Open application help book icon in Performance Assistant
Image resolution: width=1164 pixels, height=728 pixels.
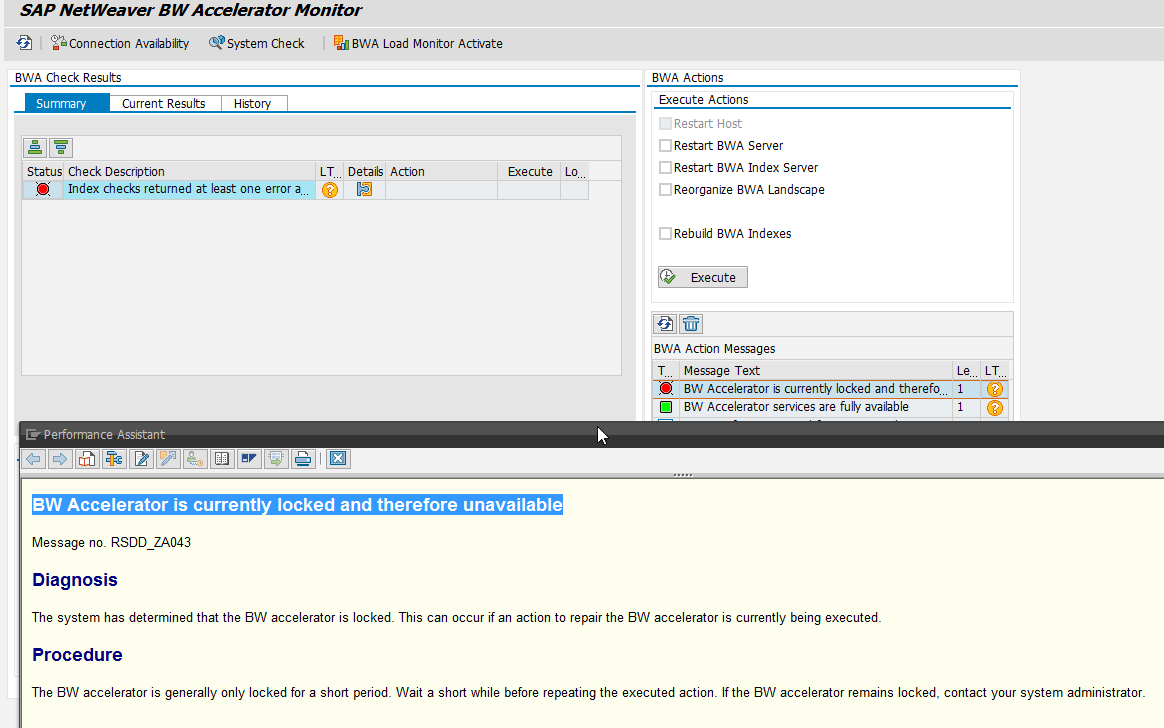[x=87, y=459]
